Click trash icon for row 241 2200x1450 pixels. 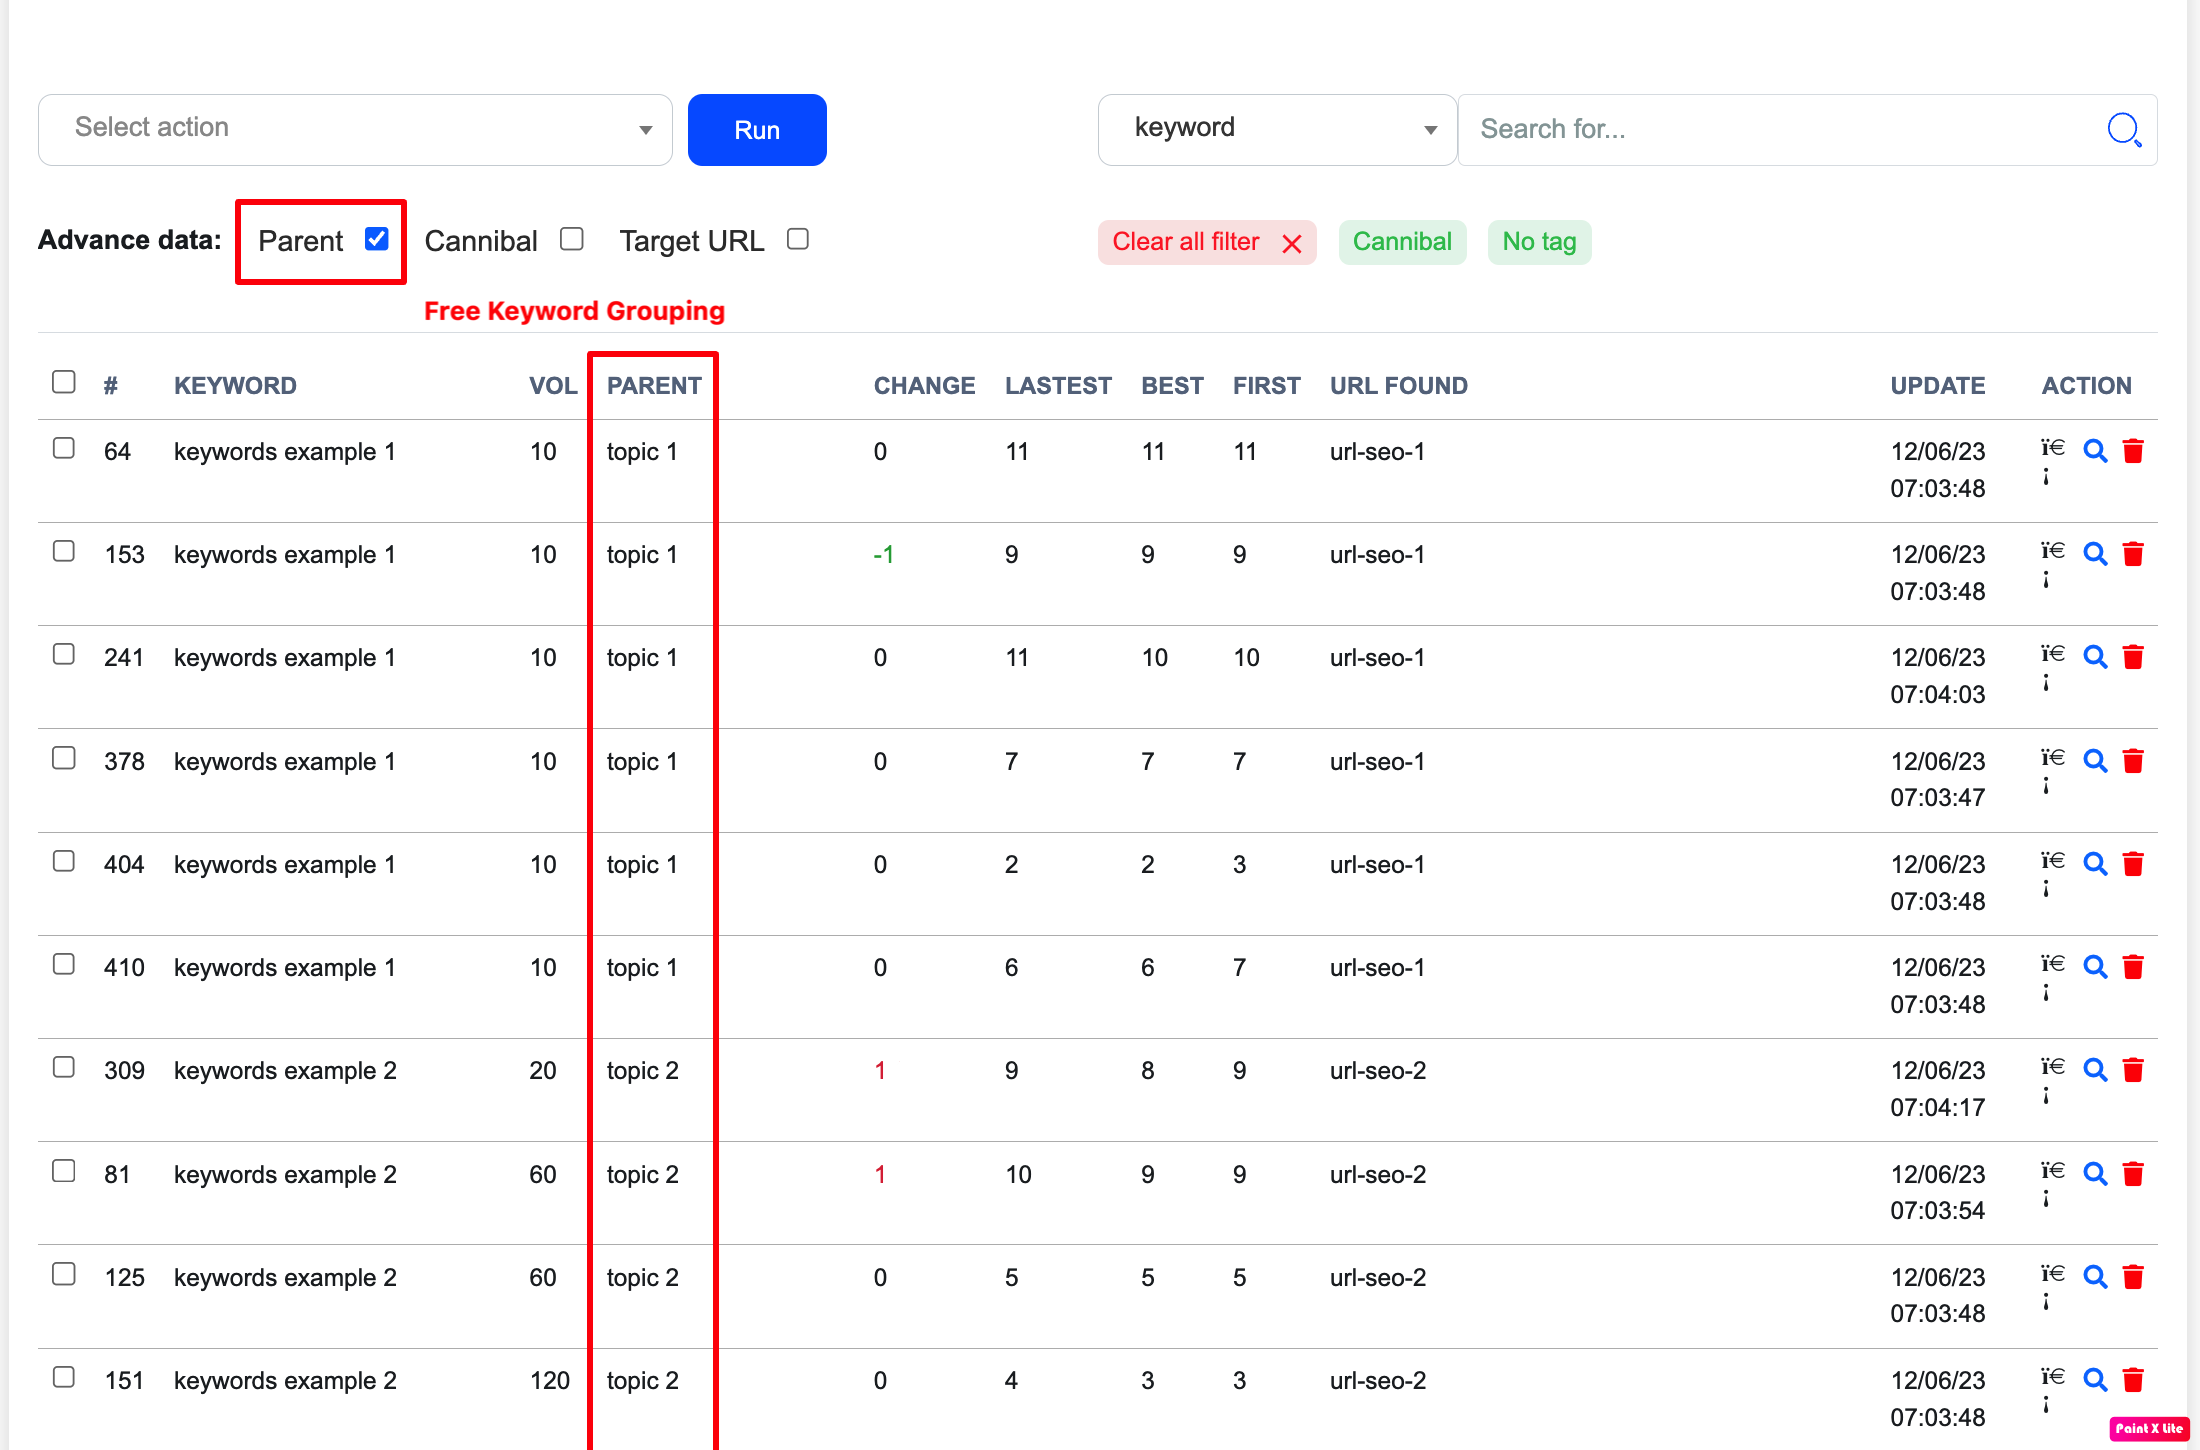pyautogui.click(x=2133, y=657)
